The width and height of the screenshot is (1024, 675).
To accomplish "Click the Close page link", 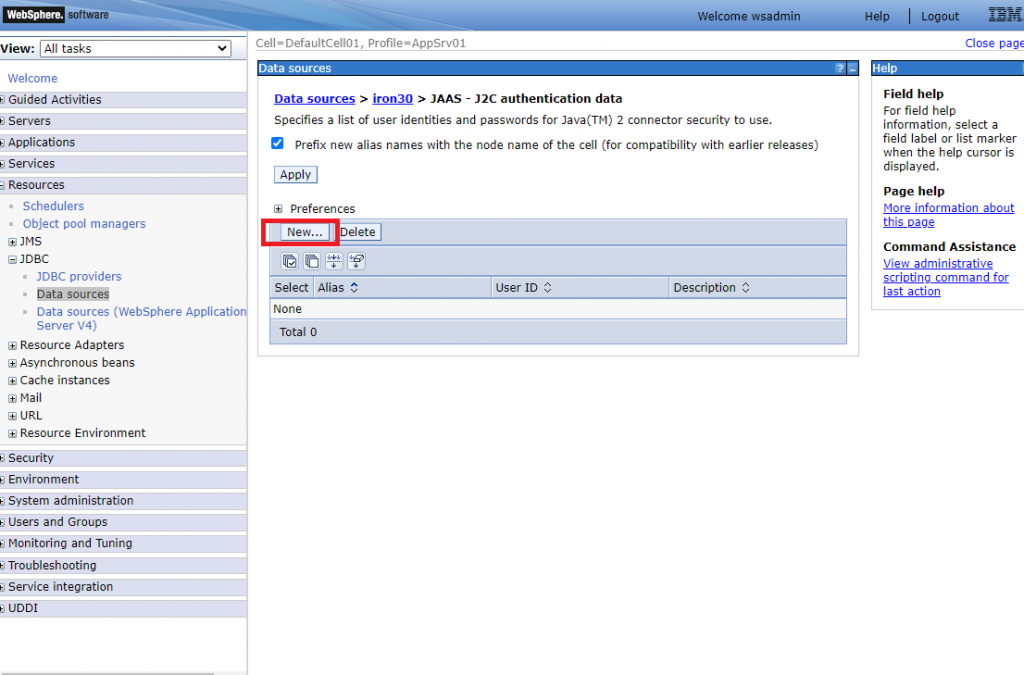I will 994,43.
